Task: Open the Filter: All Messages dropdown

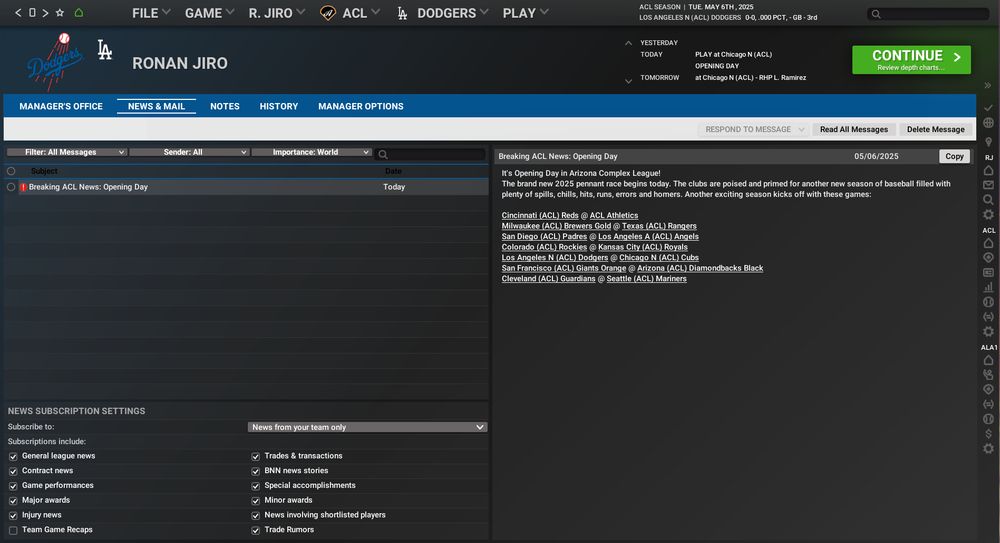Action: tap(66, 152)
